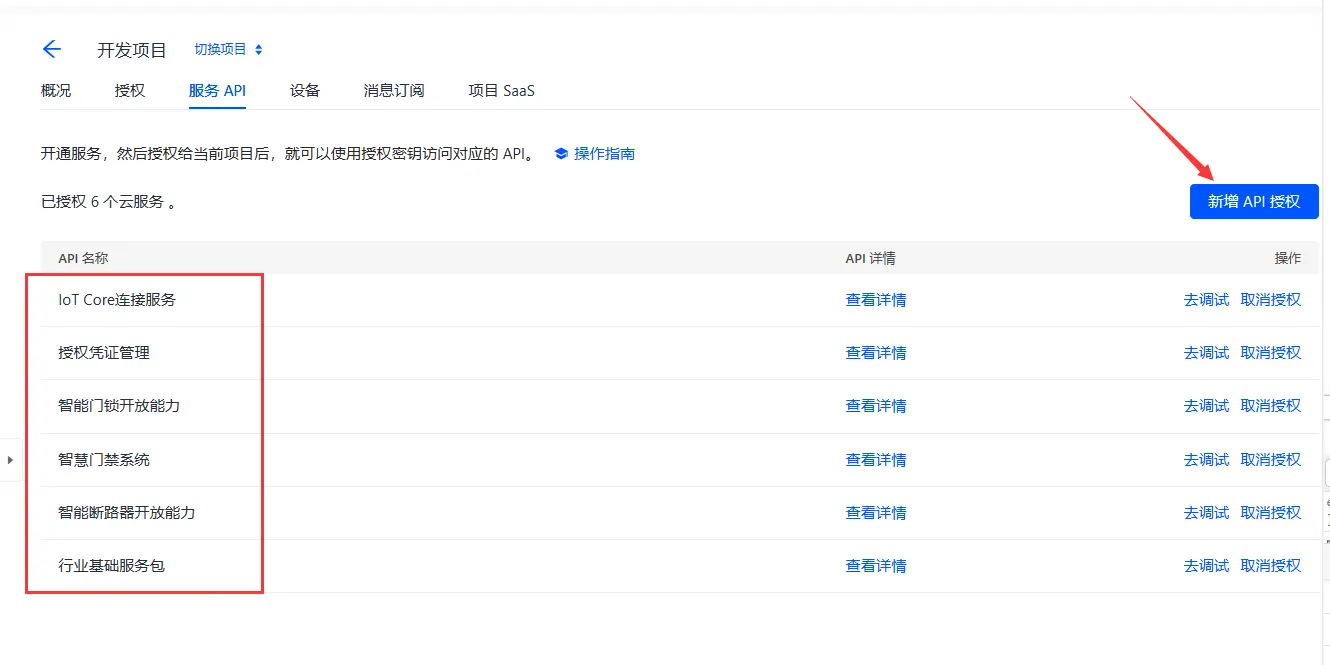Click 去调试 for IoT Core连接服务
The height and width of the screenshot is (665, 1330).
click(1206, 299)
